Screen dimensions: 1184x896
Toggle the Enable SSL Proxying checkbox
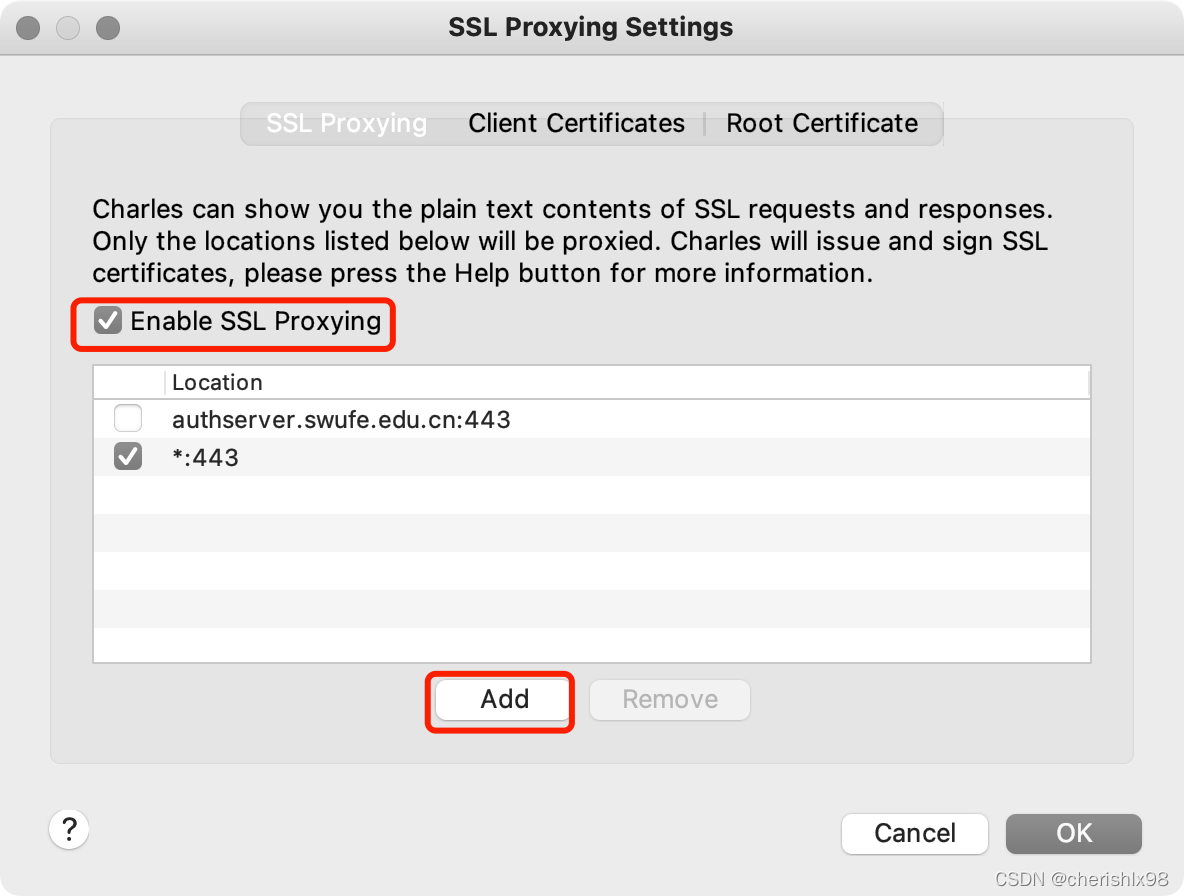(108, 321)
